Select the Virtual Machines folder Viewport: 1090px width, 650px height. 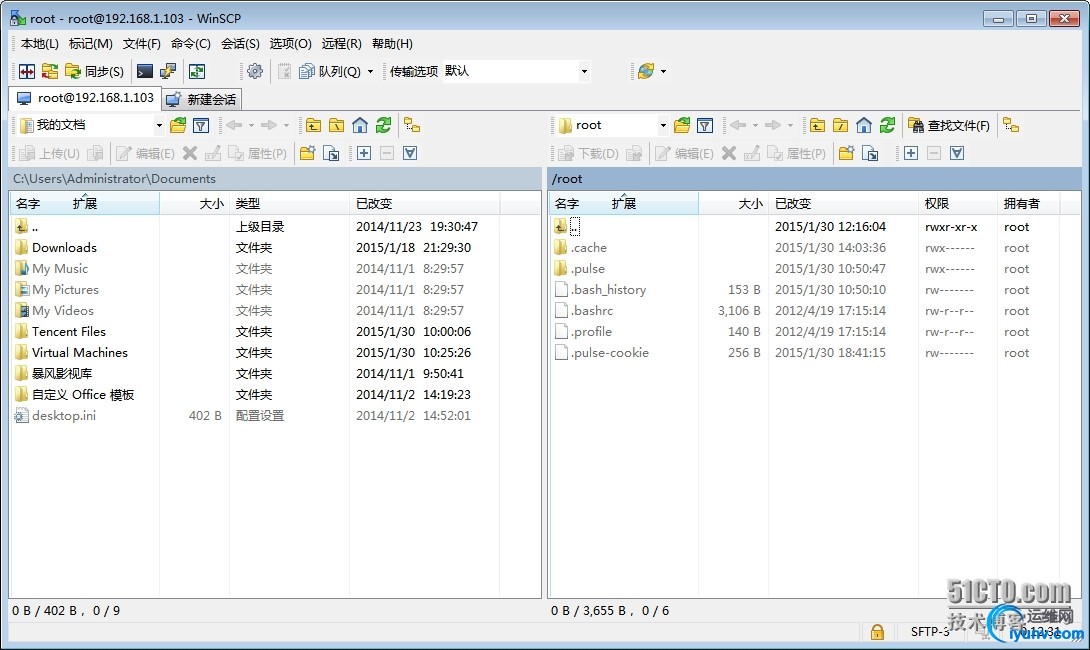coord(80,352)
